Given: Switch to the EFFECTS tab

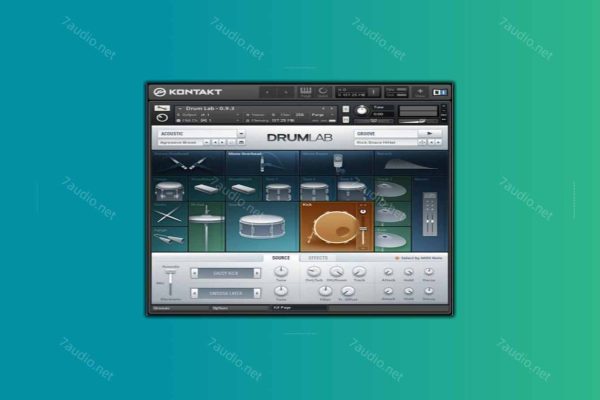Looking at the screenshot, I should (x=318, y=258).
